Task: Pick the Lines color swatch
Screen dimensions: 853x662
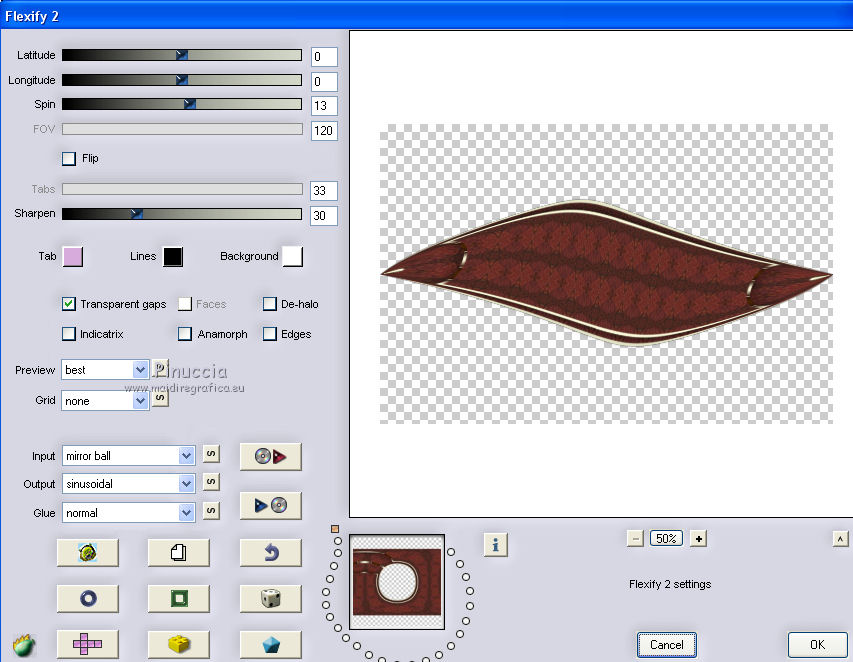Action: point(173,257)
